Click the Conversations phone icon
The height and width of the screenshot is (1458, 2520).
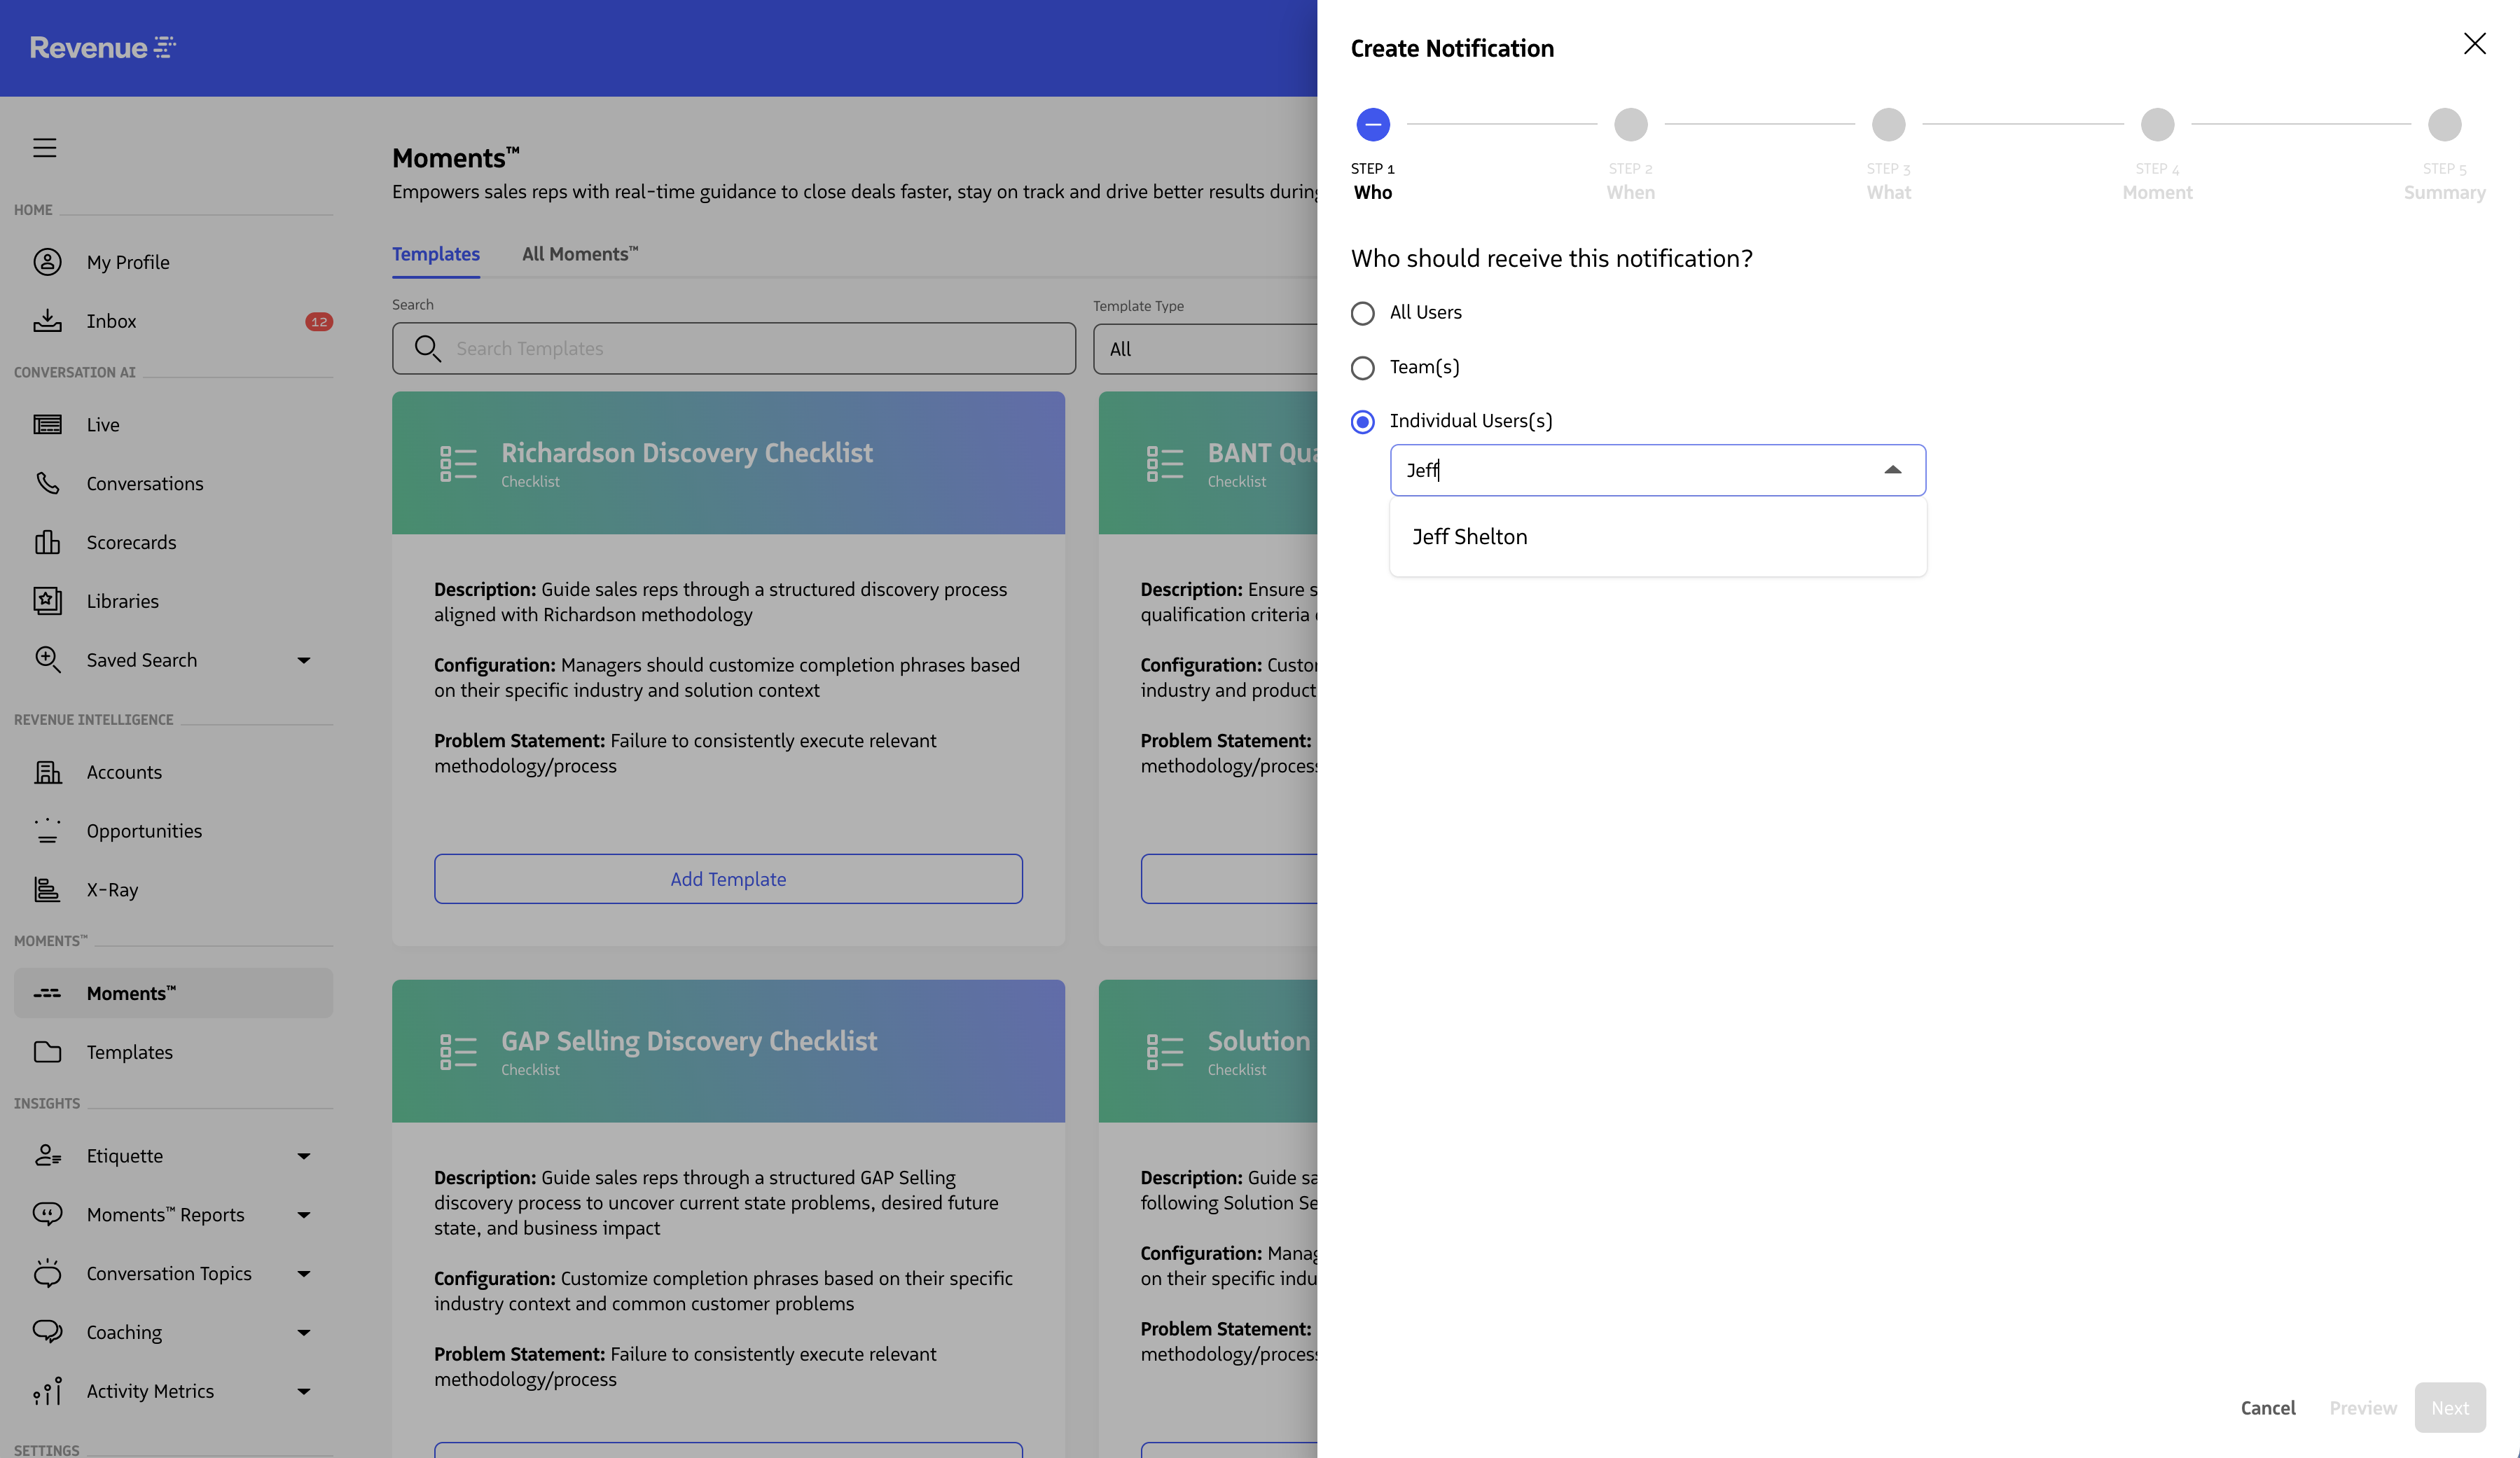(47, 483)
